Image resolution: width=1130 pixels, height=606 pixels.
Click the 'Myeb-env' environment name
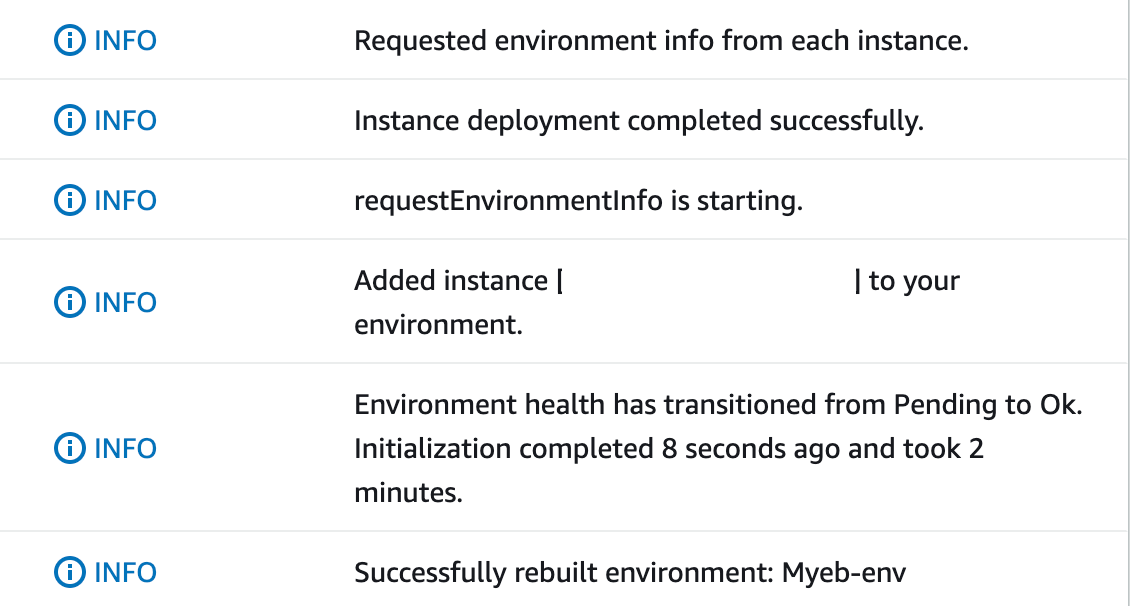[843, 573]
